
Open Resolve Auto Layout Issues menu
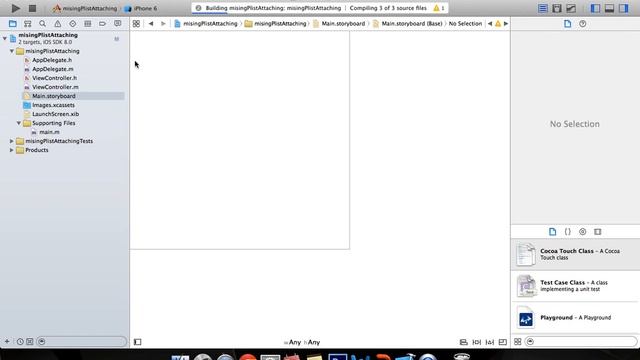[x=489, y=342]
